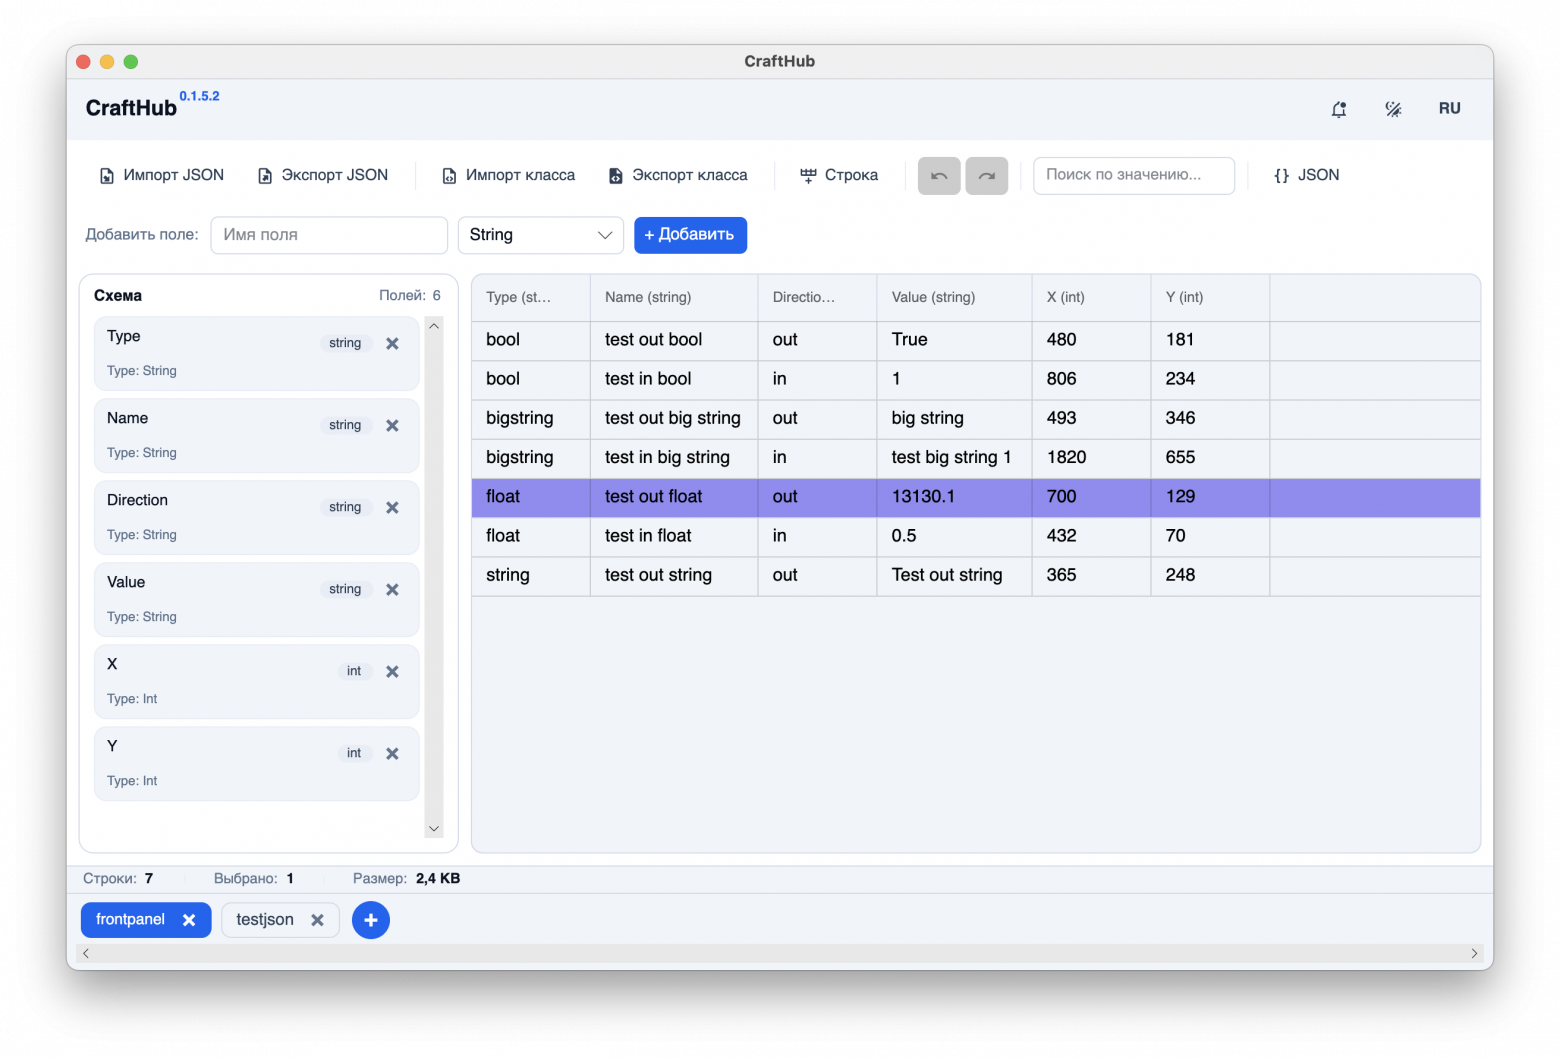Click the undo arrow button
This screenshot has height=1058, width=1560.
939,176
